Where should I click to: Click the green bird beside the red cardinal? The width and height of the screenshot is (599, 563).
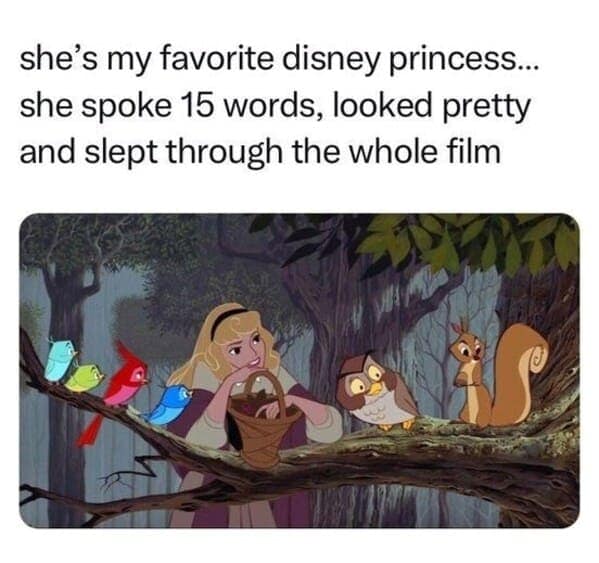point(84,378)
